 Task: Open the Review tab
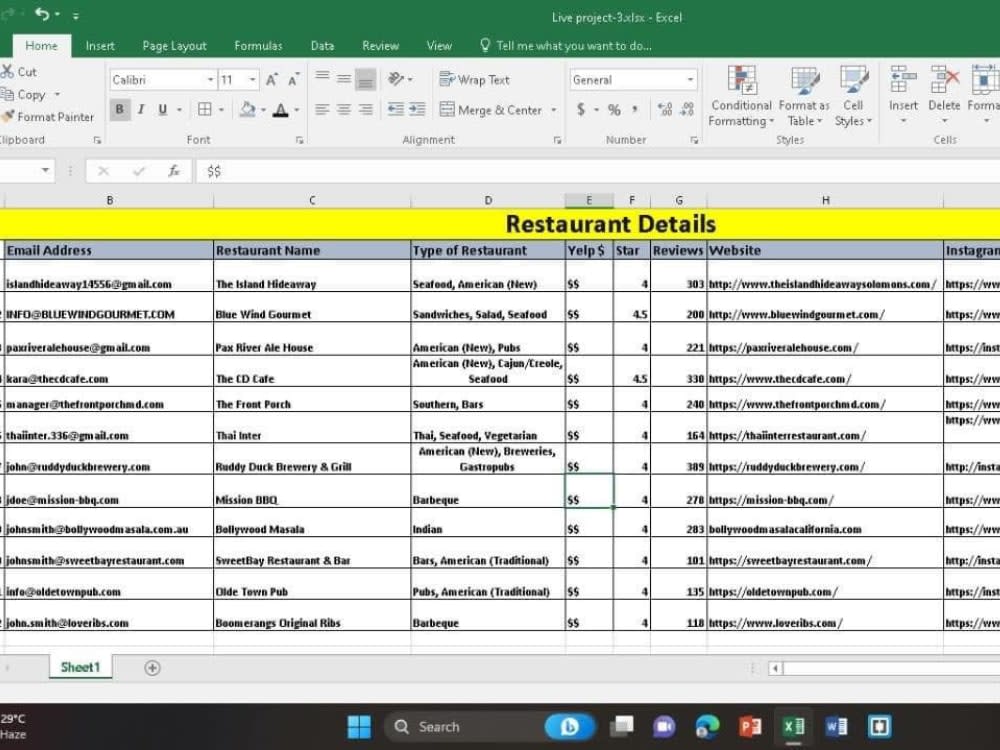[380, 46]
